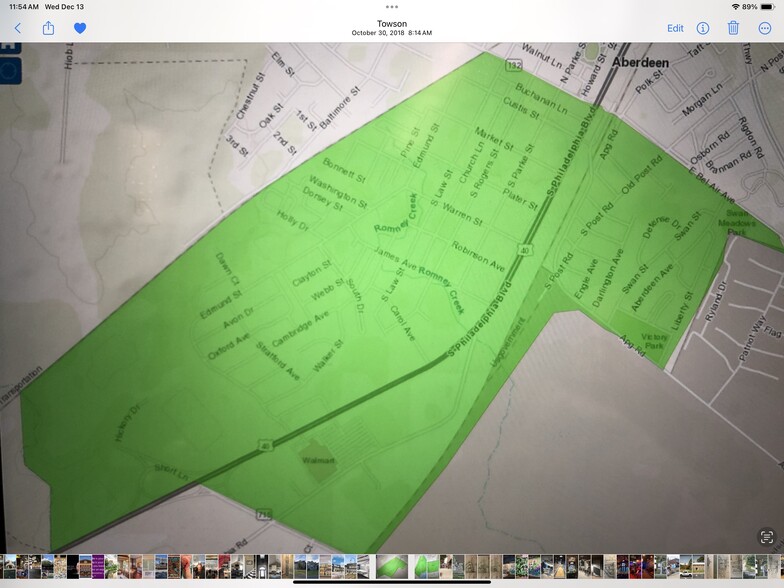Tap the Wi-Fi icon in status bar
This screenshot has width=784, height=588.
point(736,7)
